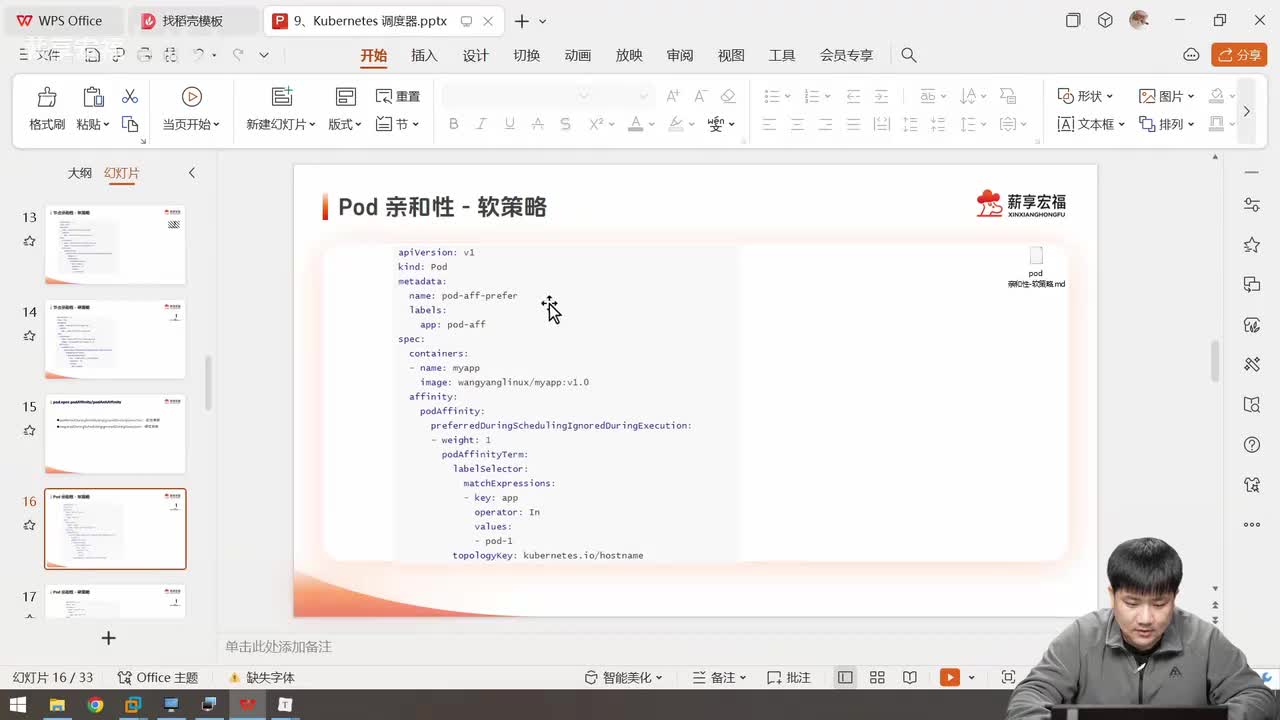This screenshot has width=1280, height=720.
Task: Switch to Outline (大纲) panel view
Action: [x=80, y=173]
